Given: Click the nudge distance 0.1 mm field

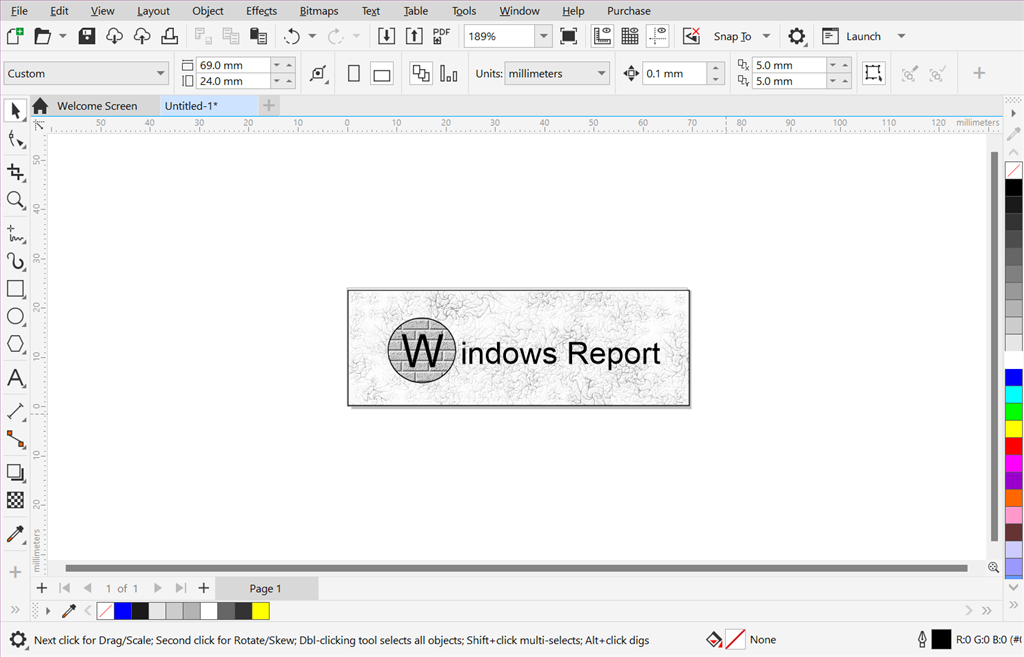Looking at the screenshot, I should [x=674, y=73].
